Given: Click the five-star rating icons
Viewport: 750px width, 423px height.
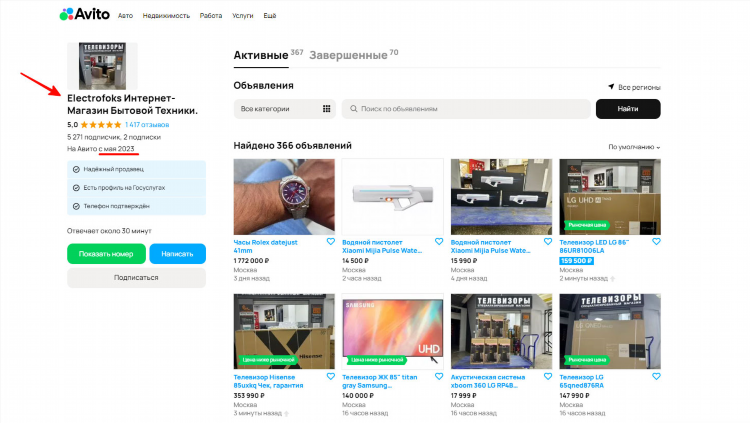Looking at the screenshot, I should [x=100, y=125].
